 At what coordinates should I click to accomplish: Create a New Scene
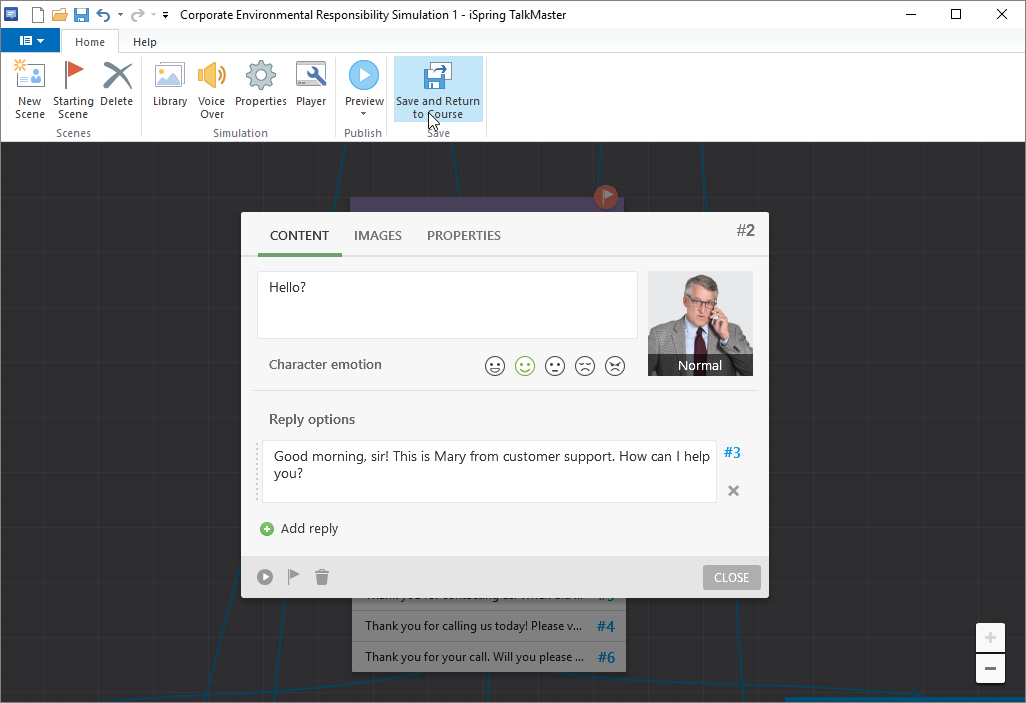pyautogui.click(x=29, y=88)
